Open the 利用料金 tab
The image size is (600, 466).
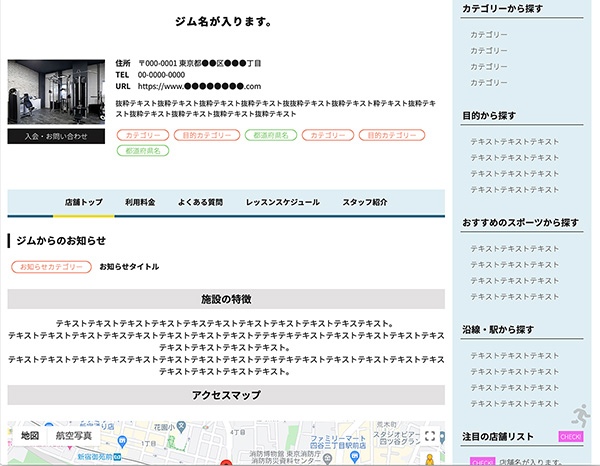(140, 202)
